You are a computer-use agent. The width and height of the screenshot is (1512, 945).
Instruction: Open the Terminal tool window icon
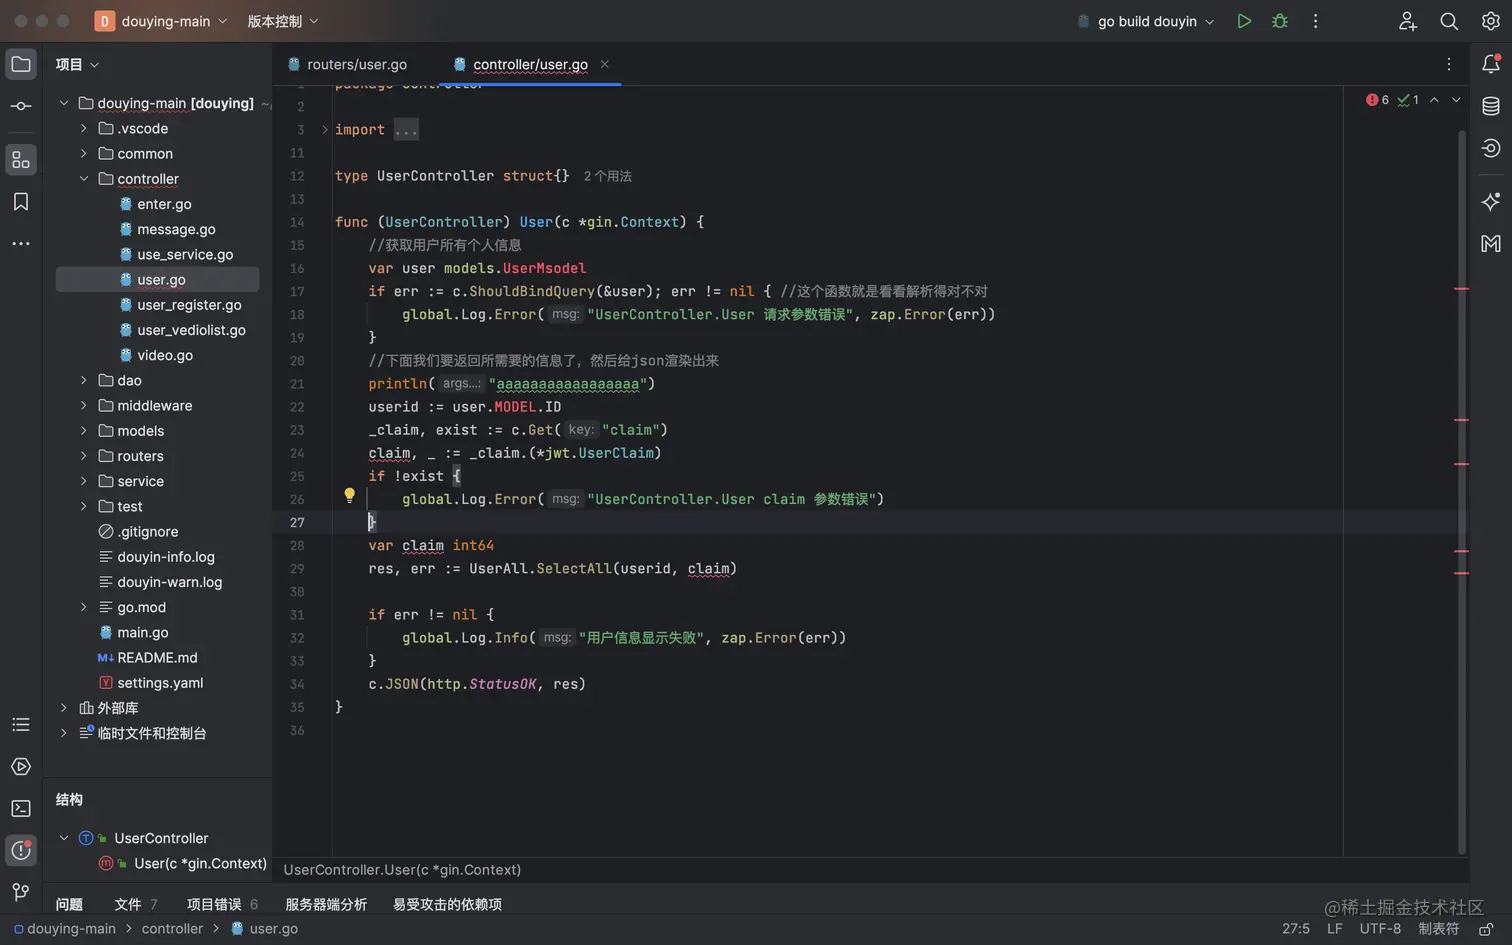pyautogui.click(x=21, y=808)
